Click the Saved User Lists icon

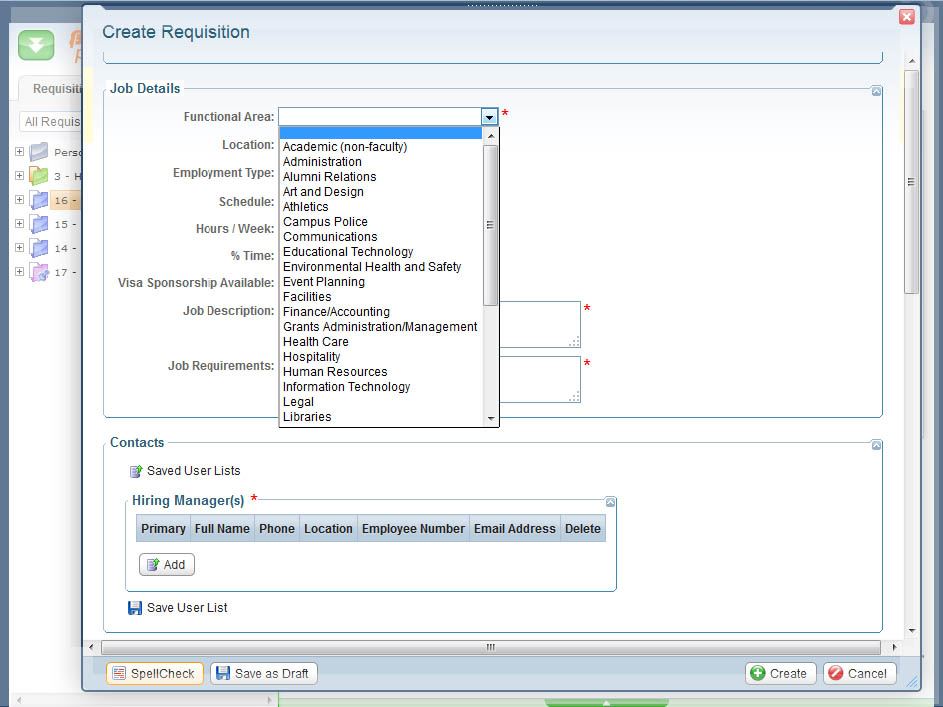click(x=136, y=471)
